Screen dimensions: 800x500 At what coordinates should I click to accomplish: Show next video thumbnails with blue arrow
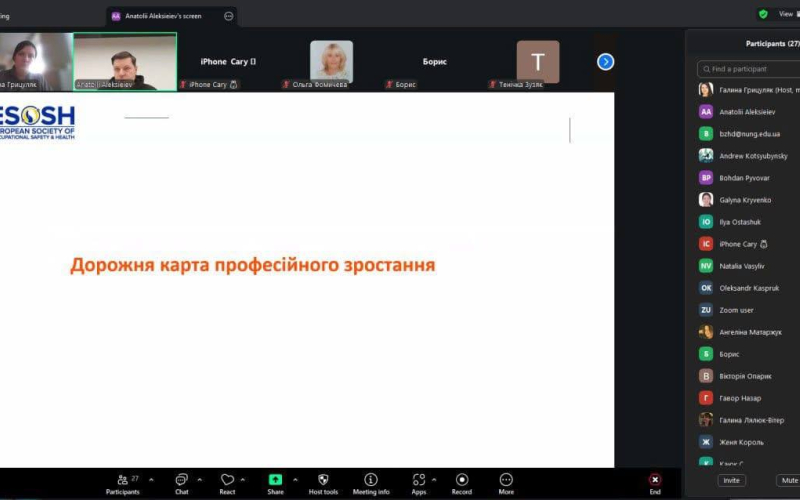(x=605, y=62)
